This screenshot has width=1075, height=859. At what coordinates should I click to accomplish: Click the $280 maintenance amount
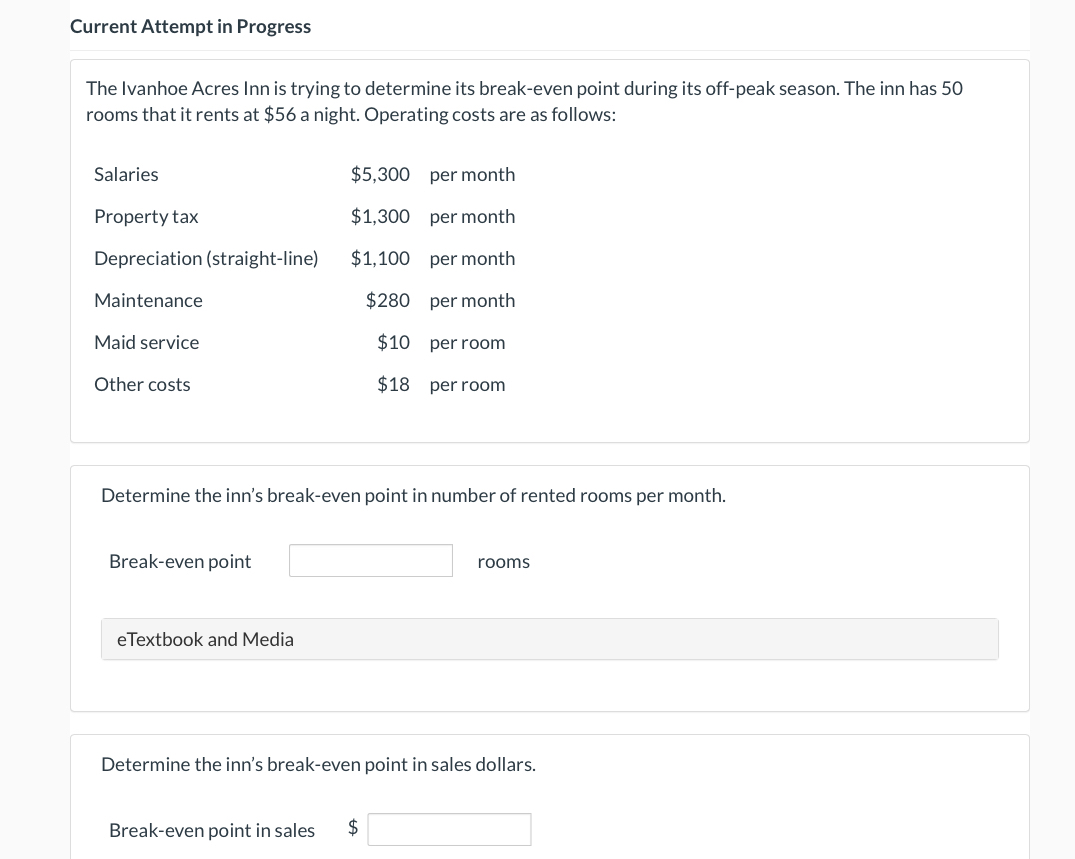[387, 300]
